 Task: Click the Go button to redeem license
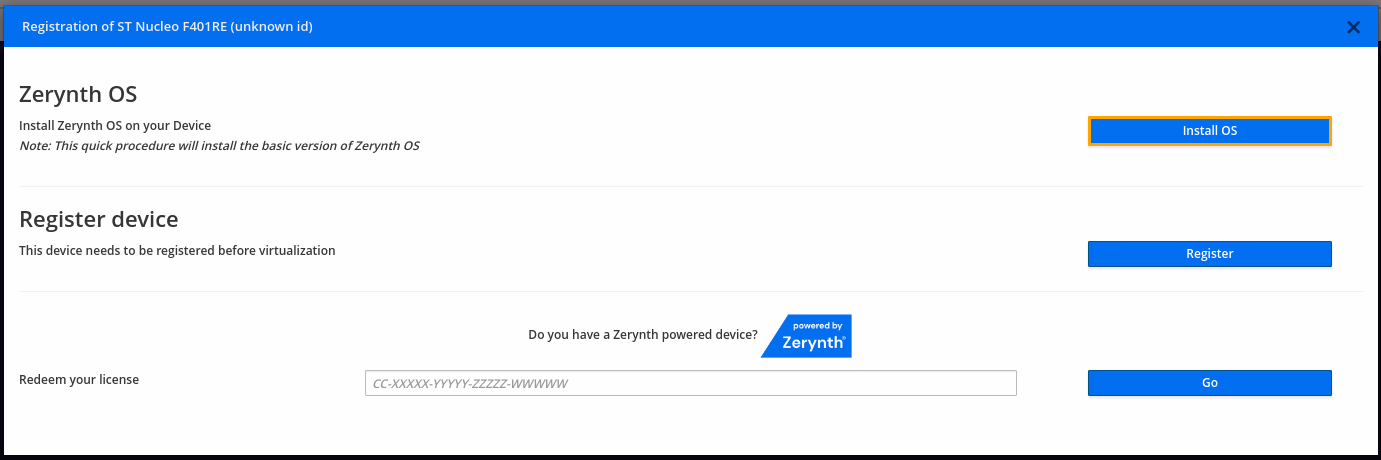pos(1209,383)
